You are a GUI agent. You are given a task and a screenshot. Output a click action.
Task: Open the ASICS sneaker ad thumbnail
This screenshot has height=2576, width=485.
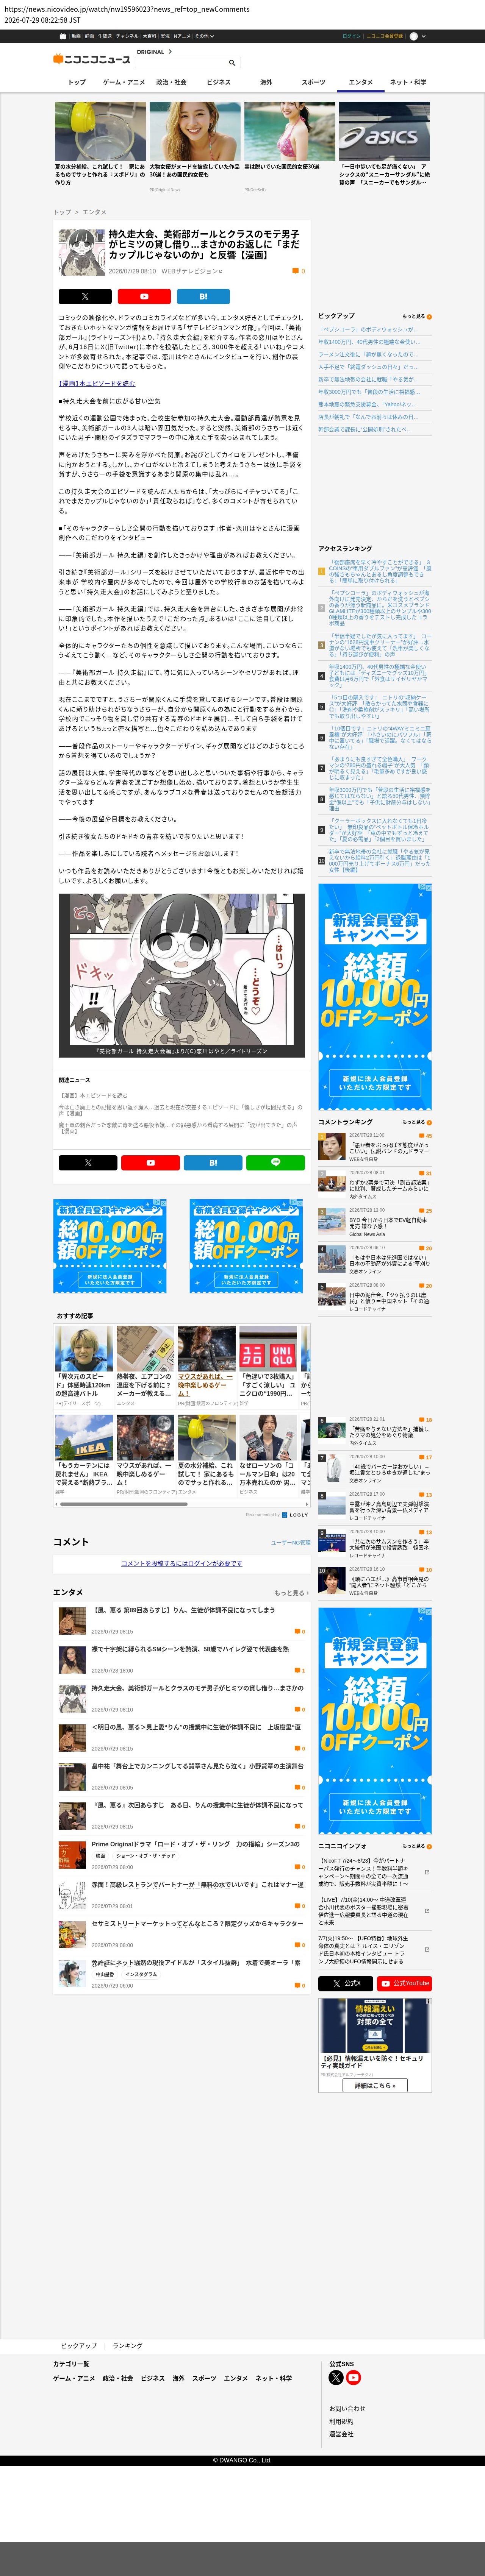click(x=384, y=131)
